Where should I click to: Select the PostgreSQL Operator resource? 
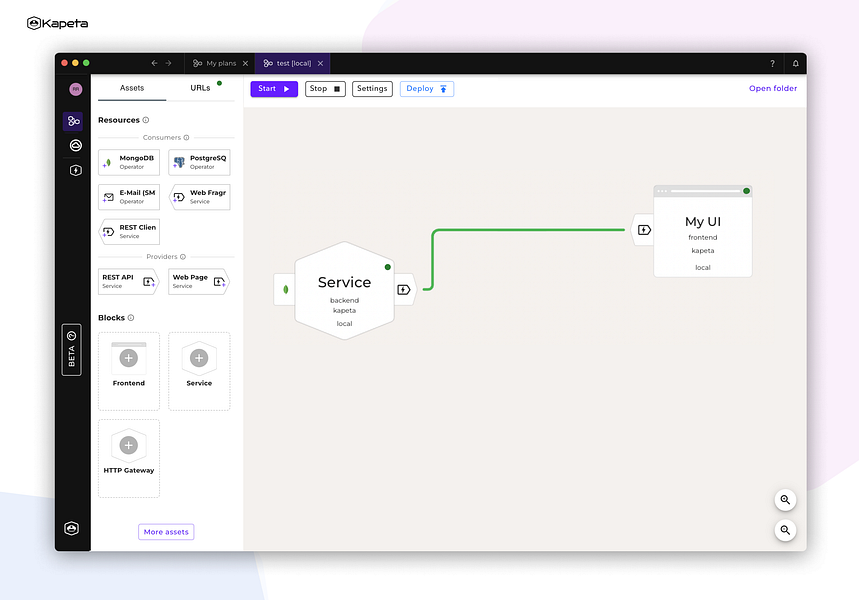(x=200, y=161)
